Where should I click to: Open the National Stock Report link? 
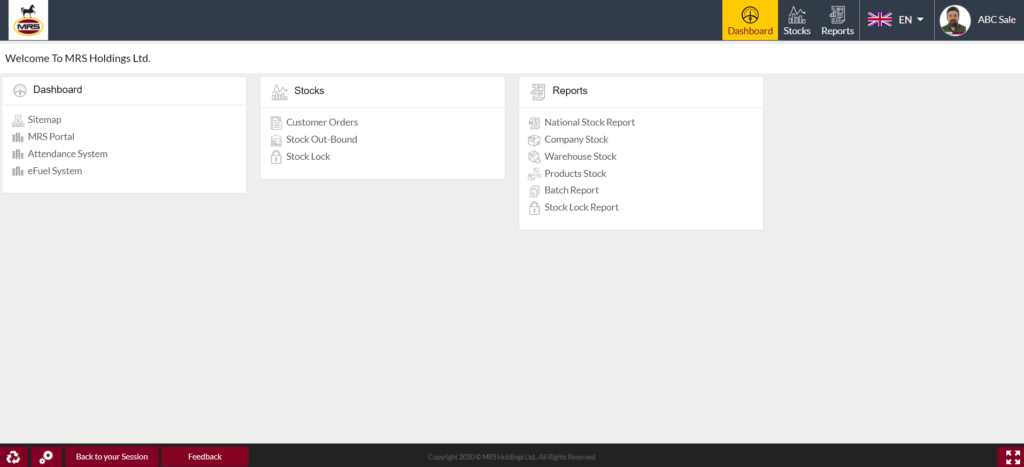click(x=590, y=122)
